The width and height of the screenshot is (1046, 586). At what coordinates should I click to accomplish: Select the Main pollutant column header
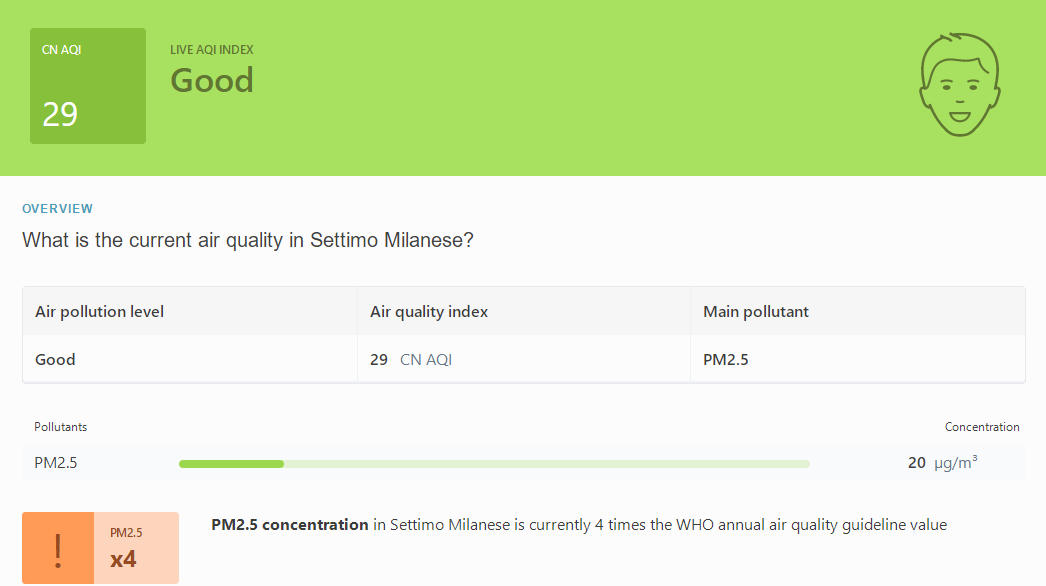point(756,312)
